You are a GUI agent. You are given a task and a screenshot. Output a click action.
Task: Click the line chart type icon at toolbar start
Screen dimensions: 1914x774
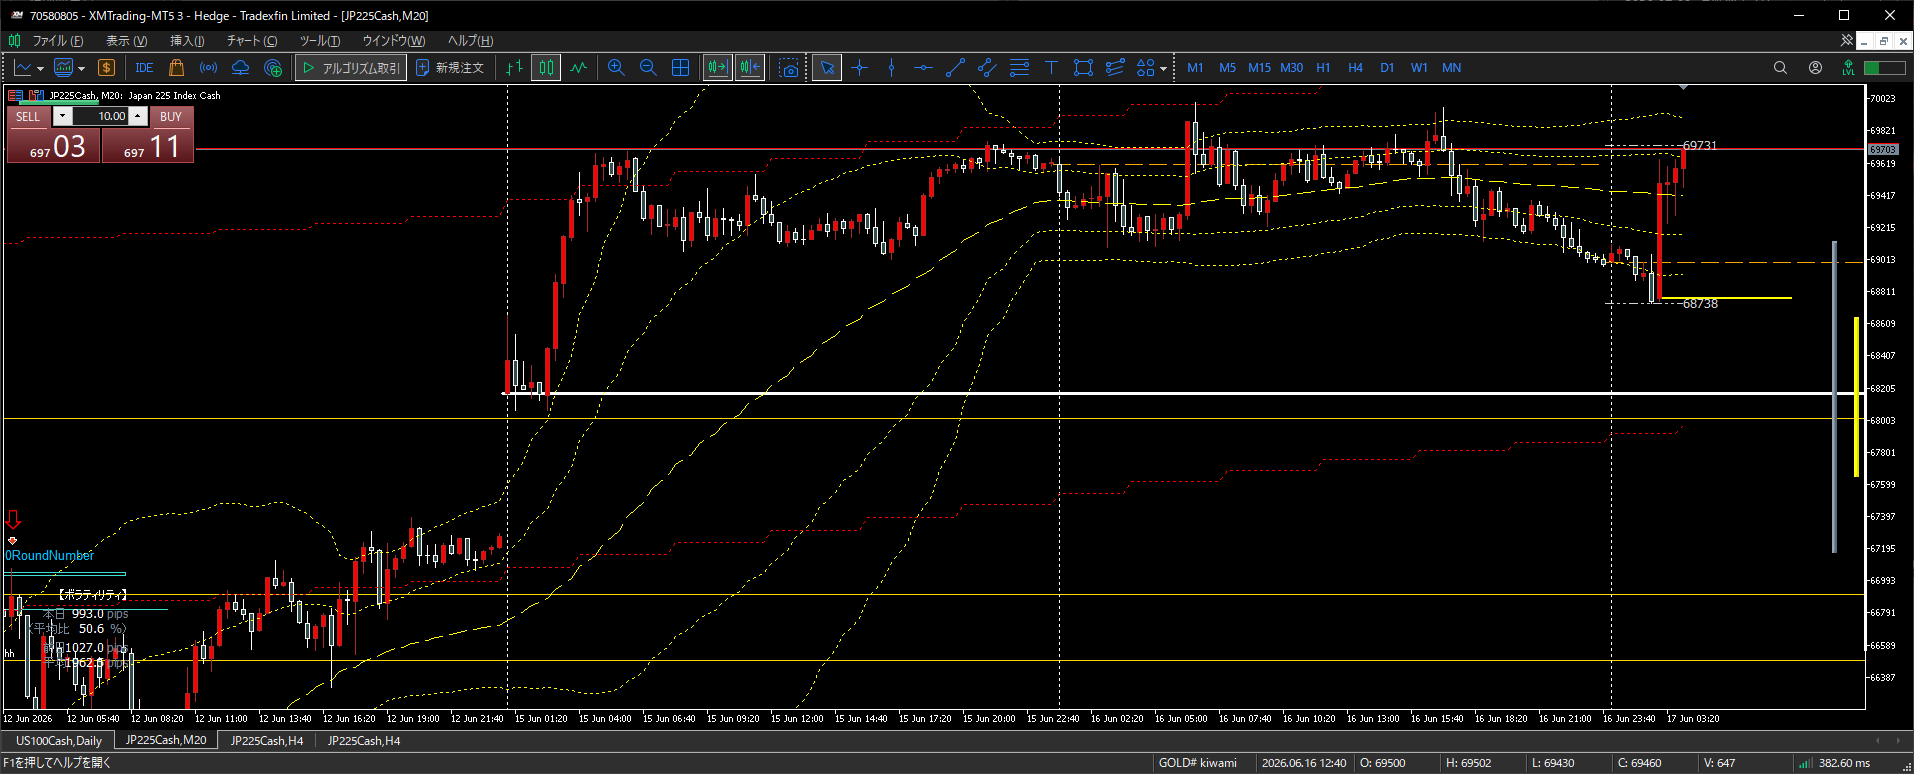pyautogui.click(x=23, y=68)
